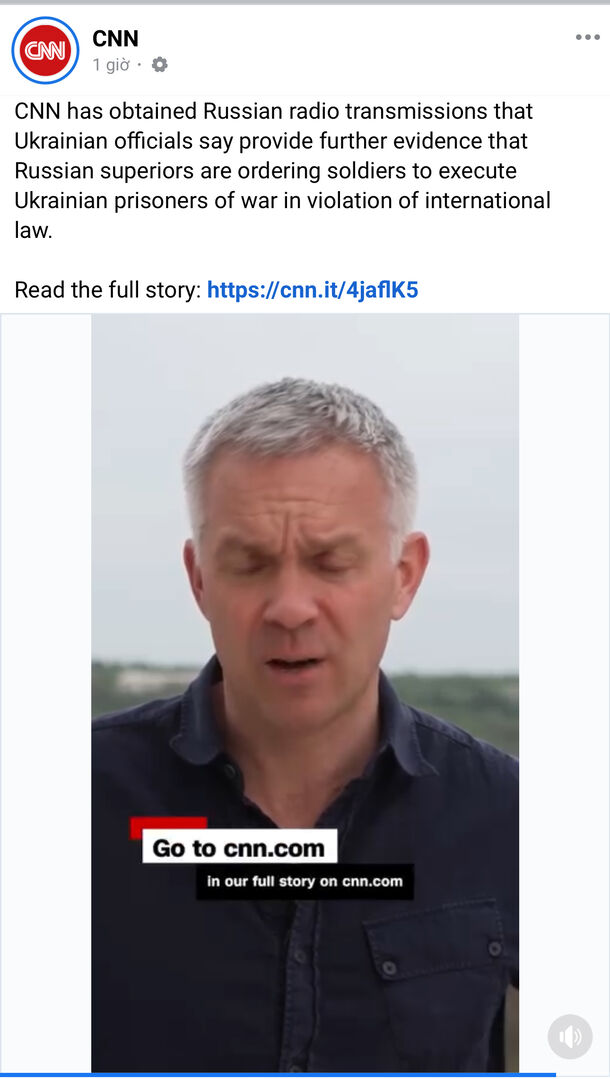Image resolution: width=610 pixels, height=1079 pixels.
Task: Click the gear audience icon beside timestamp
Action: click(x=159, y=65)
